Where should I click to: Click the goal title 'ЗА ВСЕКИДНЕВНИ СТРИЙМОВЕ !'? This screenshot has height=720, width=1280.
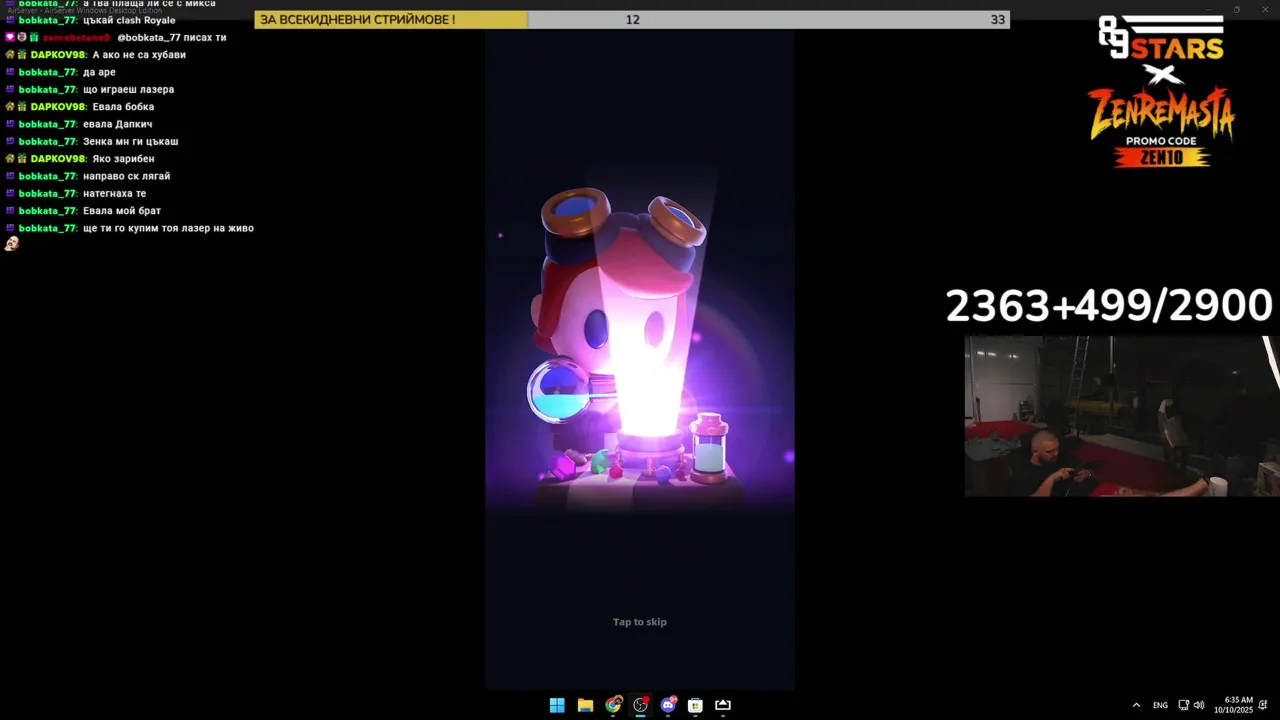(358, 20)
